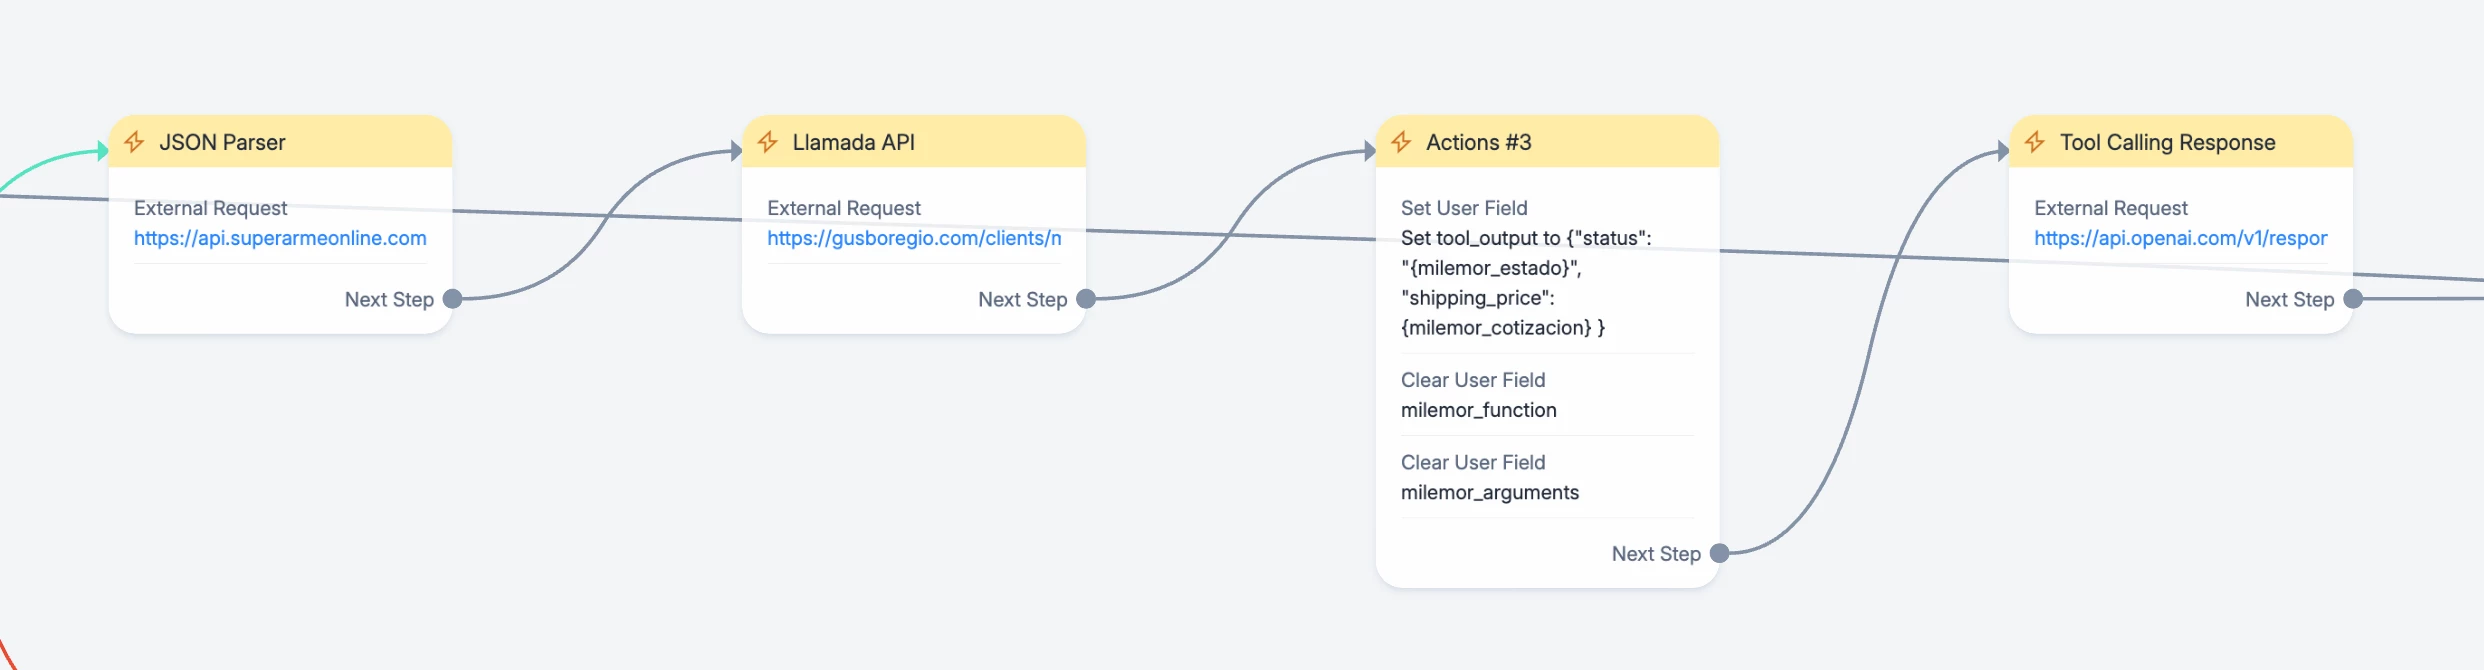Click the Clear User Field milemor_arguments action

(1489, 492)
